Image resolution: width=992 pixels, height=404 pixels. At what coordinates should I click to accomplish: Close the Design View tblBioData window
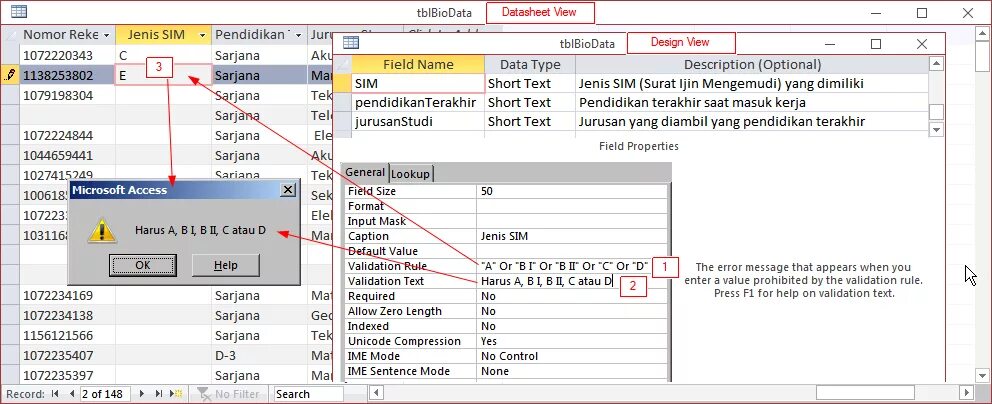pos(922,44)
